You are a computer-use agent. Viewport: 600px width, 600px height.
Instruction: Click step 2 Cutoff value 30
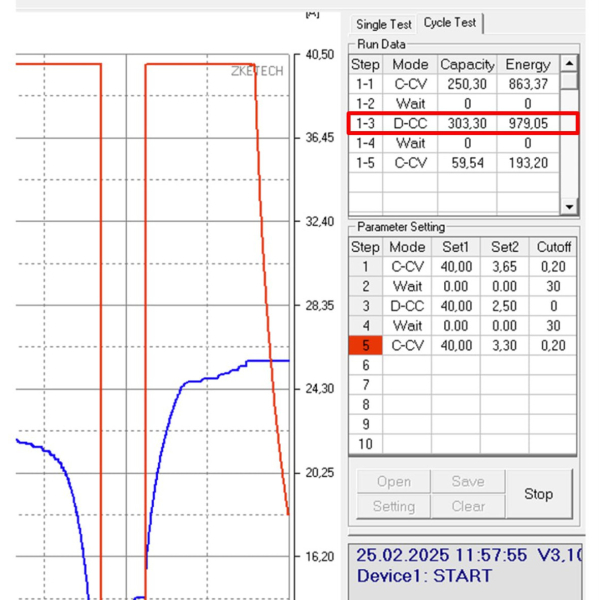(x=553, y=286)
